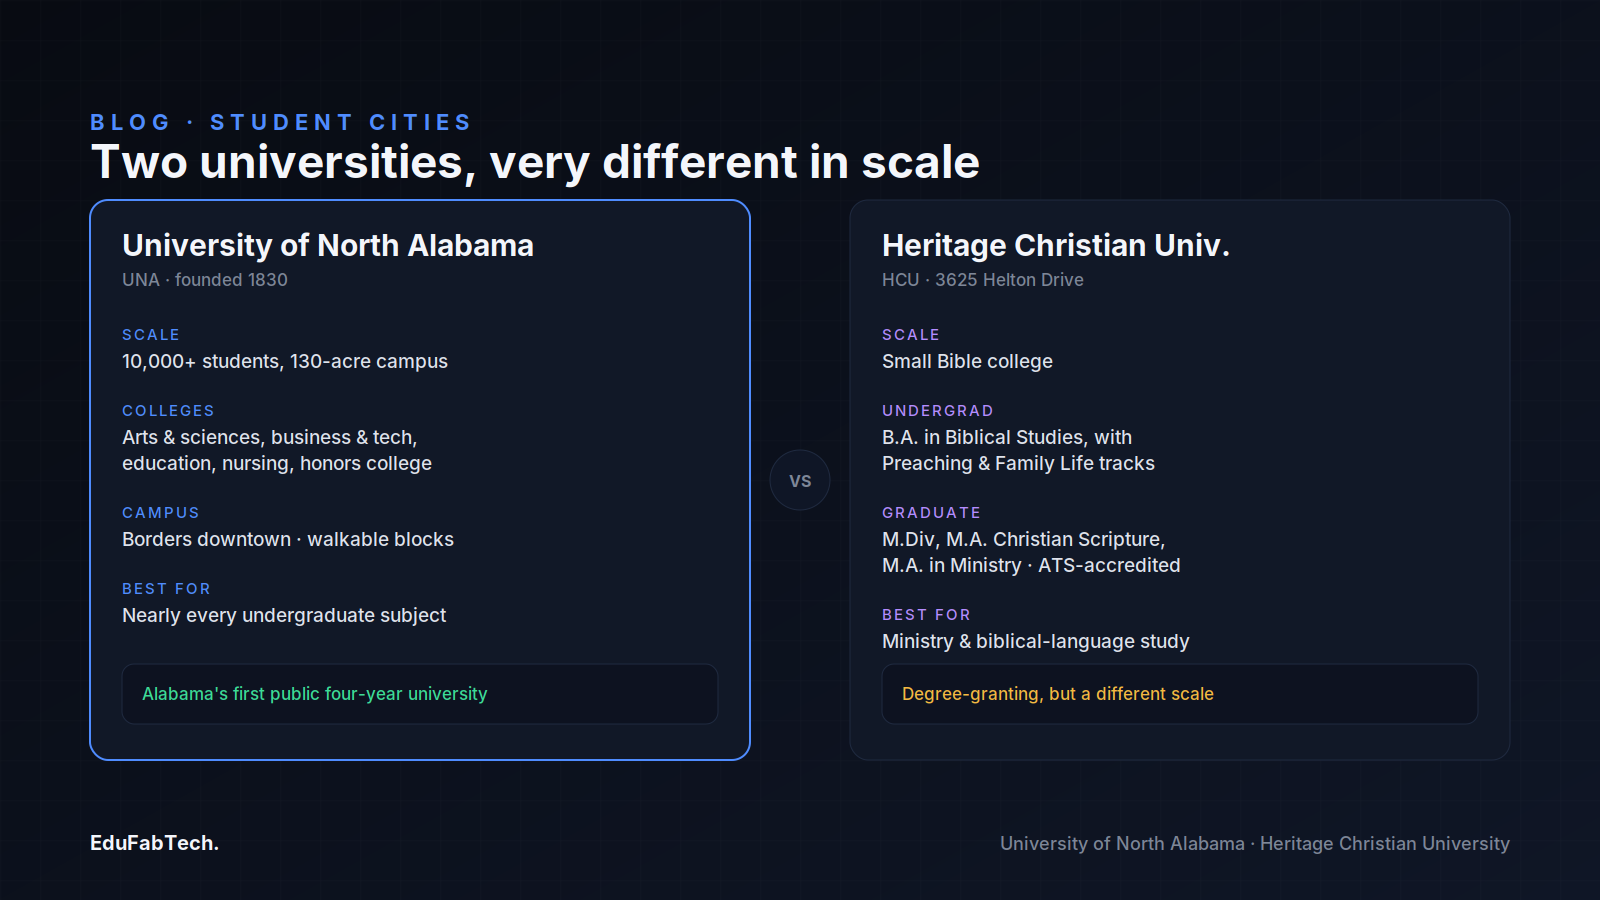
Task: Select the 'Heritage Christian Univ.' card title
Action: coord(1056,245)
